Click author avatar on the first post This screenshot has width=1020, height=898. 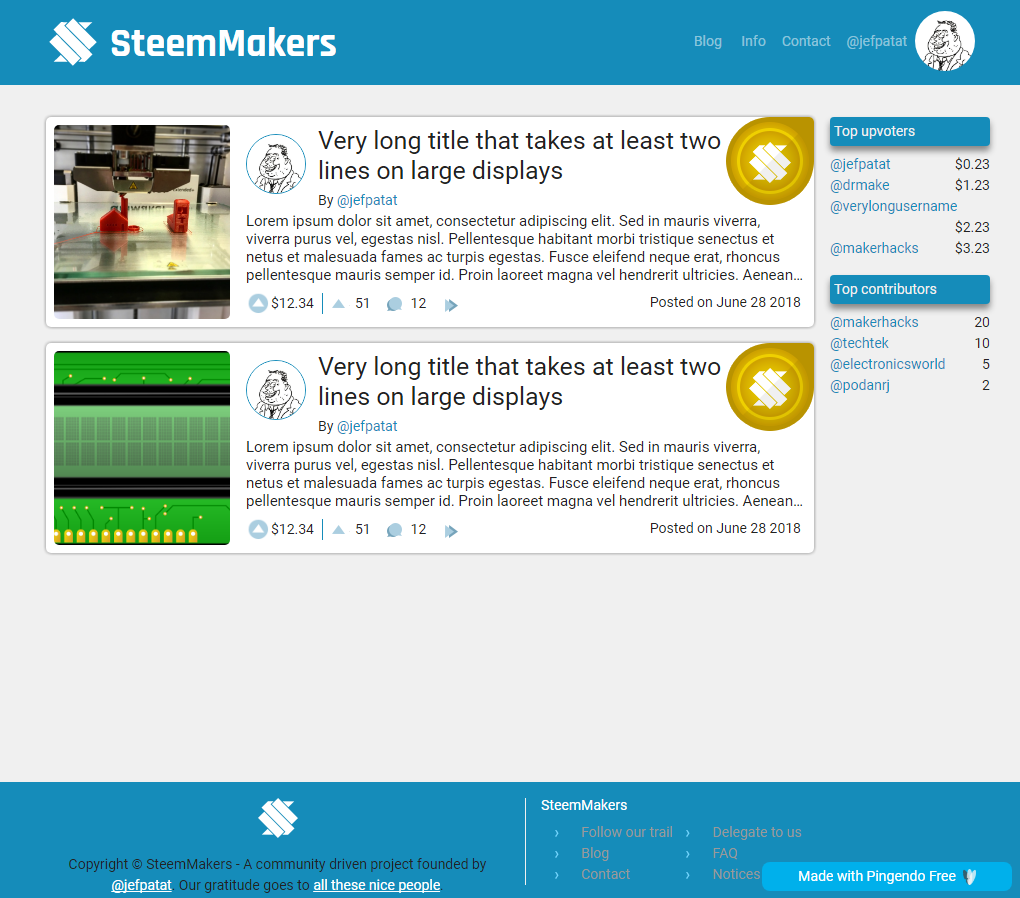(276, 164)
